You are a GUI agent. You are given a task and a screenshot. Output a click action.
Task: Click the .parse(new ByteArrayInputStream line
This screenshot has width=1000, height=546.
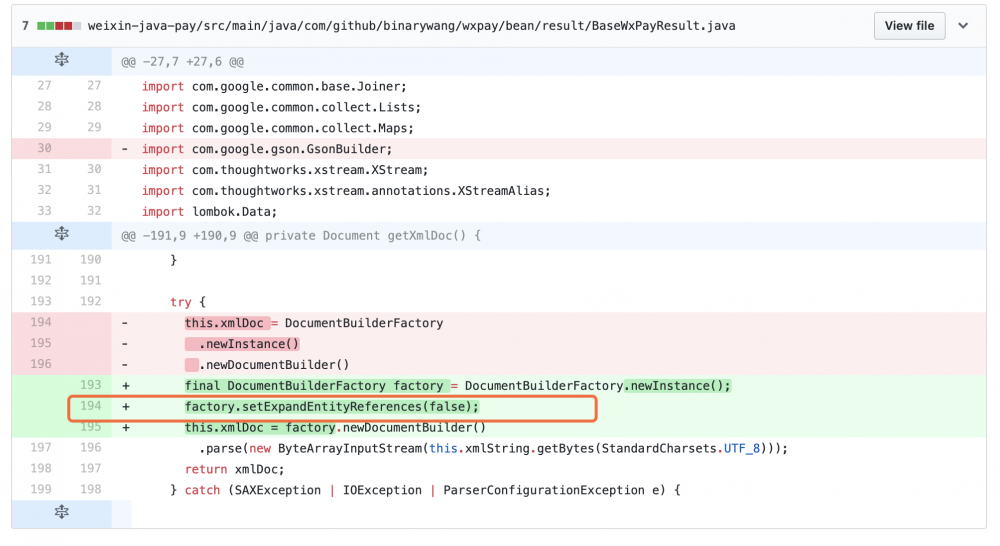(x=494, y=448)
